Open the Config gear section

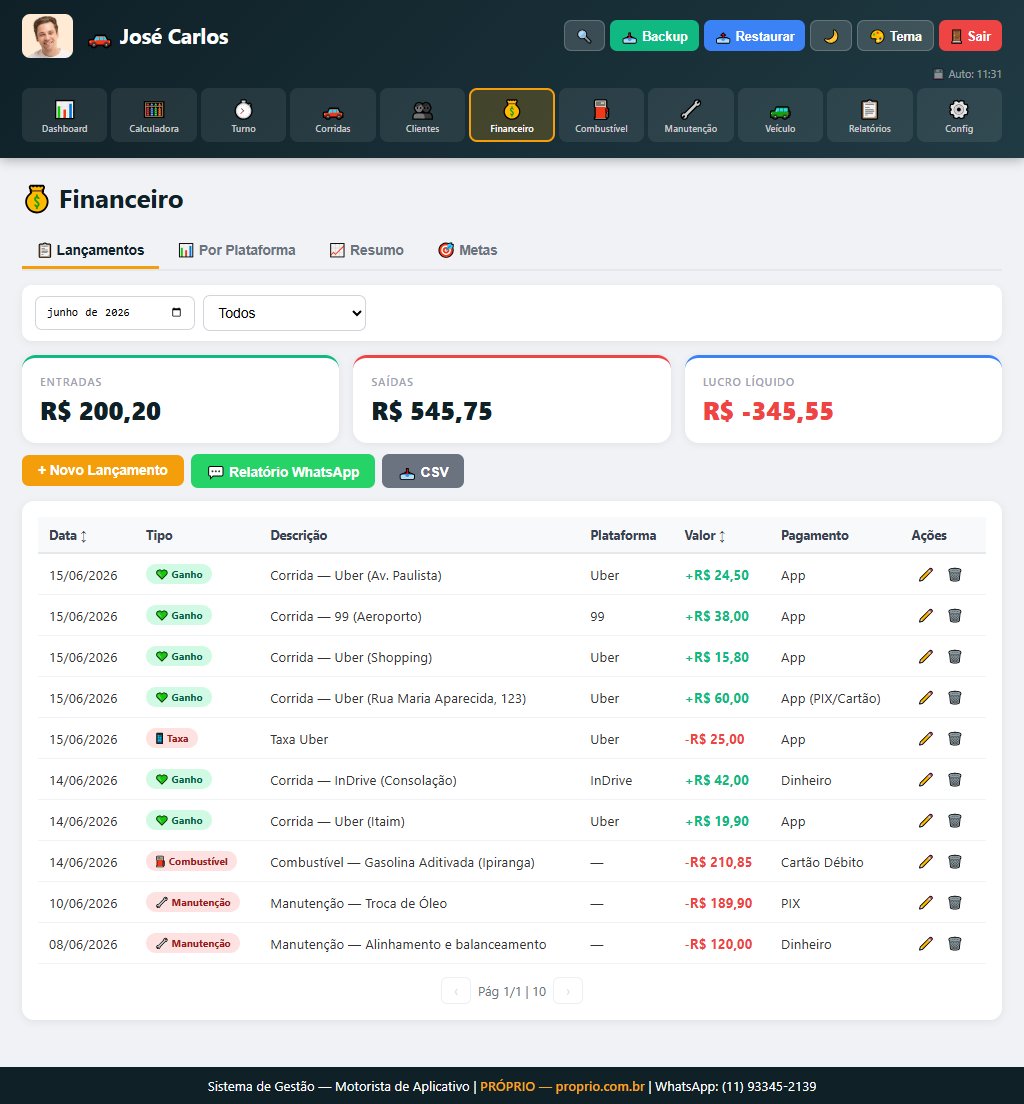click(x=959, y=115)
